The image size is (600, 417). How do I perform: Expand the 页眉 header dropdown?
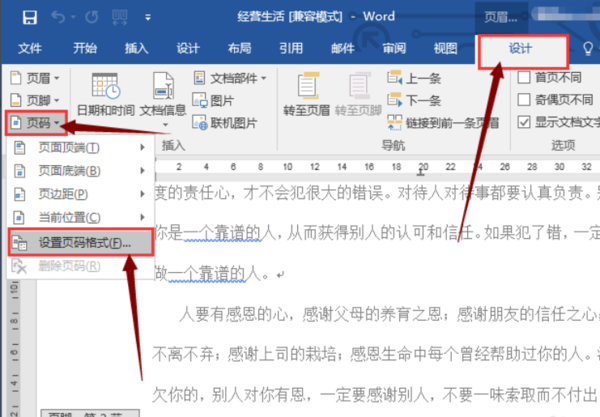click(x=35, y=78)
